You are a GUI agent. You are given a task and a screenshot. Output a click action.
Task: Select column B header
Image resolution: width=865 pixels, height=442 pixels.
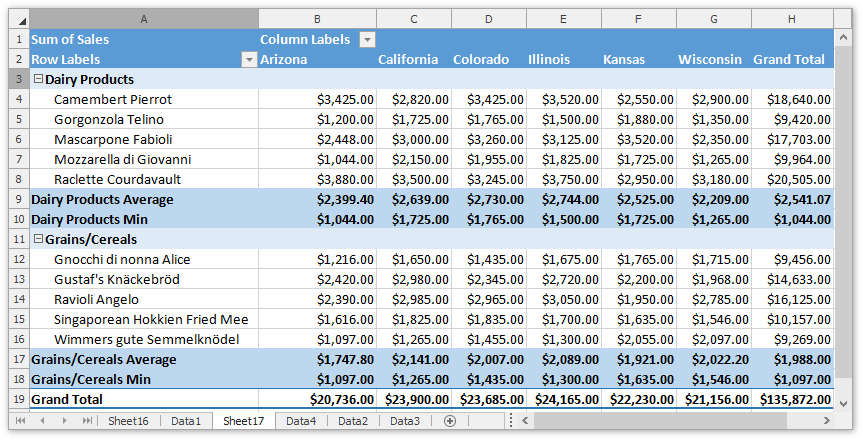[317, 19]
